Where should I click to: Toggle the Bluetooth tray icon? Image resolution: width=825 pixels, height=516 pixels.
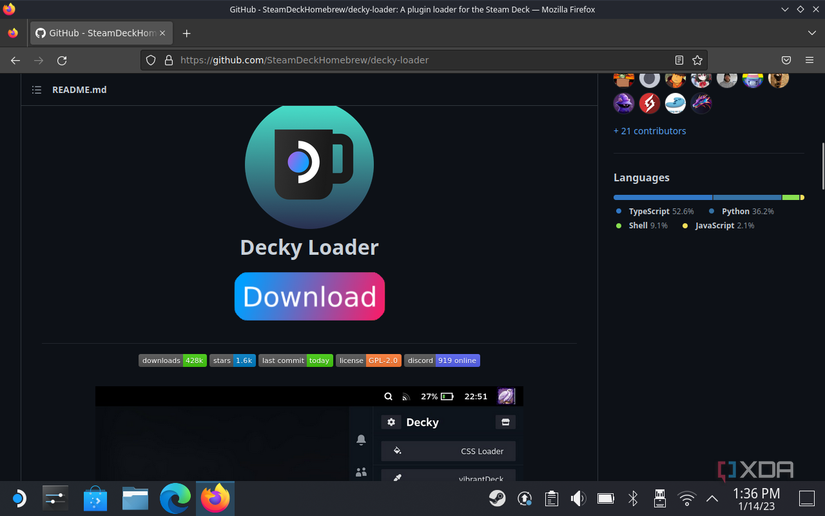pos(632,498)
